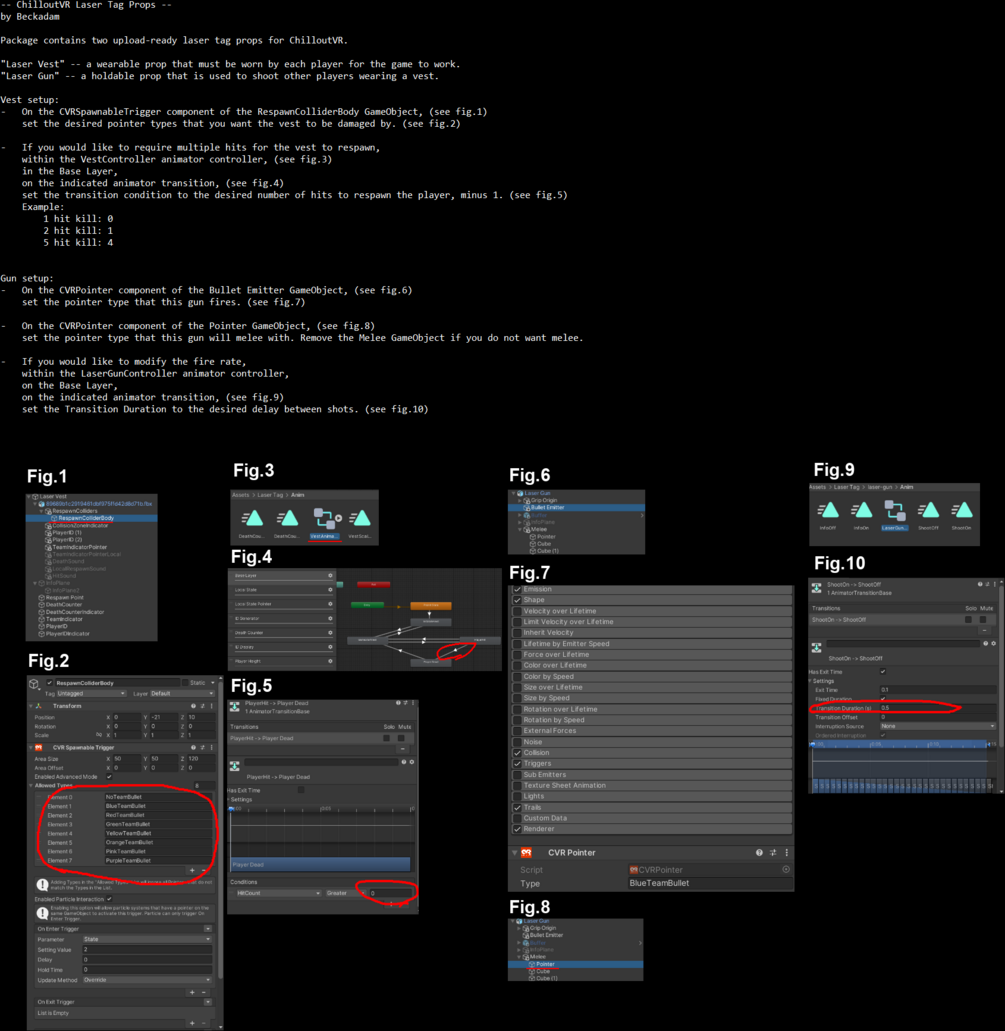The image size is (1005, 1031).
Task: Click the Transition Duration value field
Action: point(938,708)
